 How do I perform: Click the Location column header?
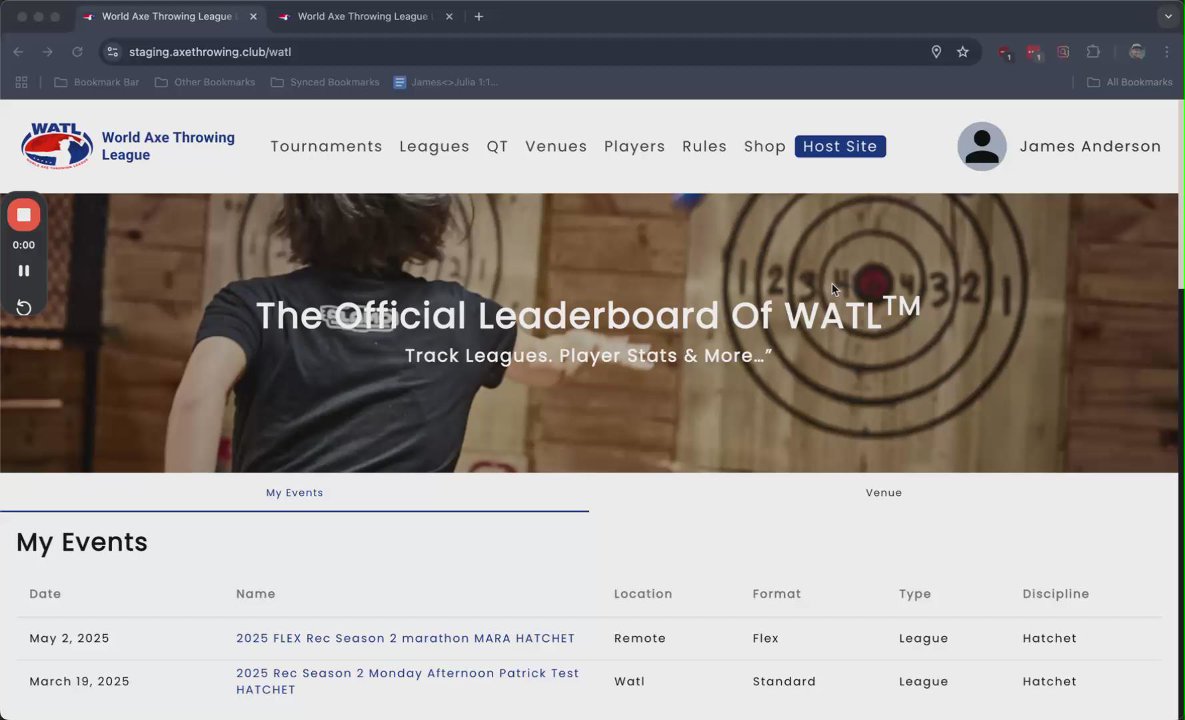click(643, 594)
